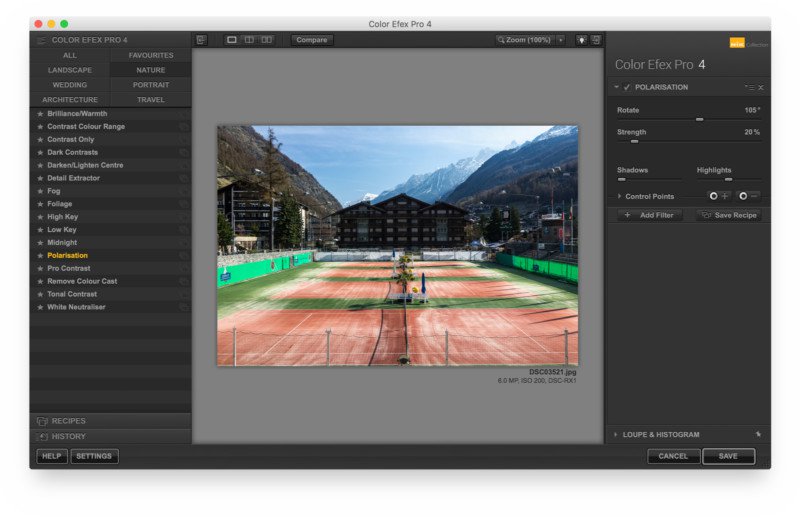
Task: Open presets icon for Remove Colour Cast
Action: tap(184, 281)
